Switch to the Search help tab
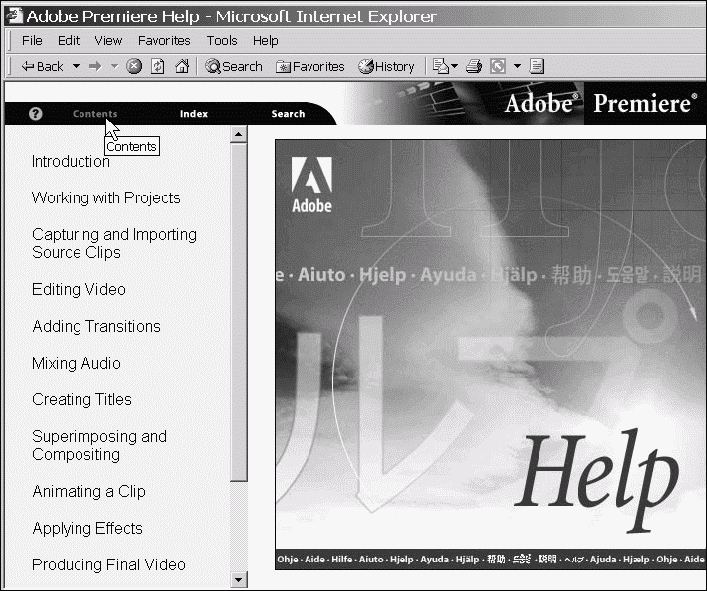The width and height of the screenshot is (707, 591). click(x=288, y=114)
